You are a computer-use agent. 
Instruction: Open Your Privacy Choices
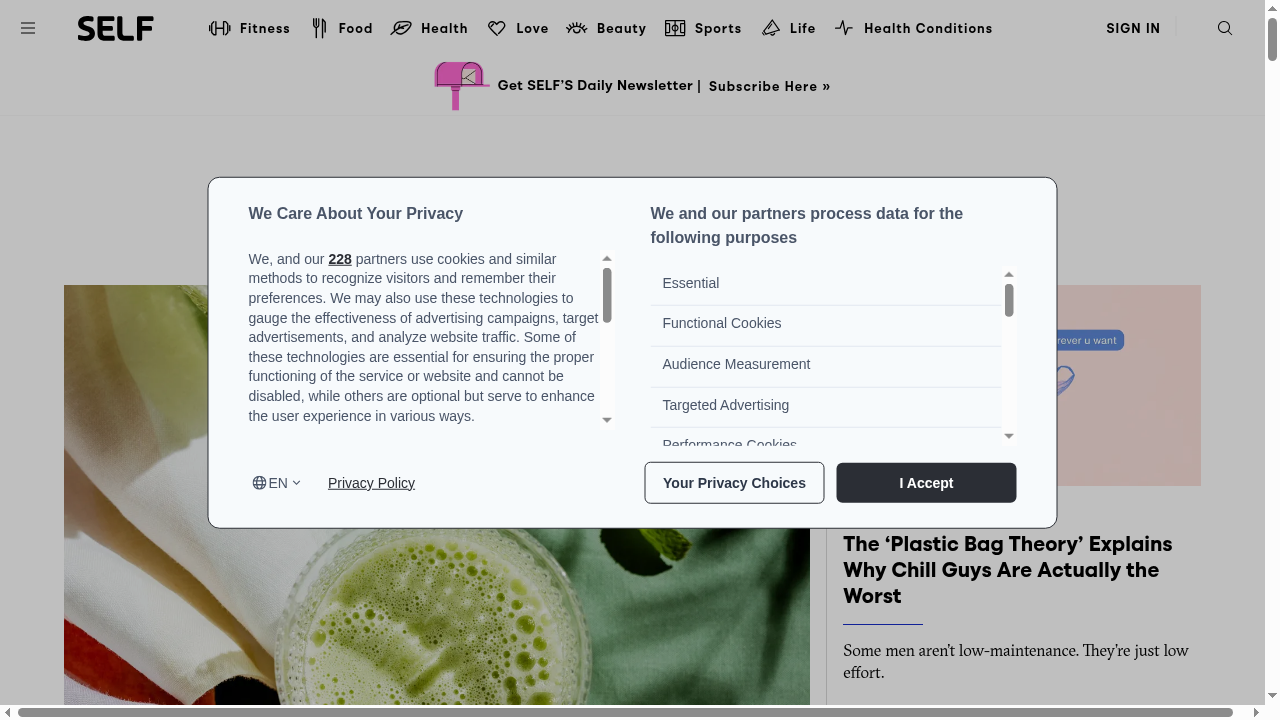(x=734, y=483)
